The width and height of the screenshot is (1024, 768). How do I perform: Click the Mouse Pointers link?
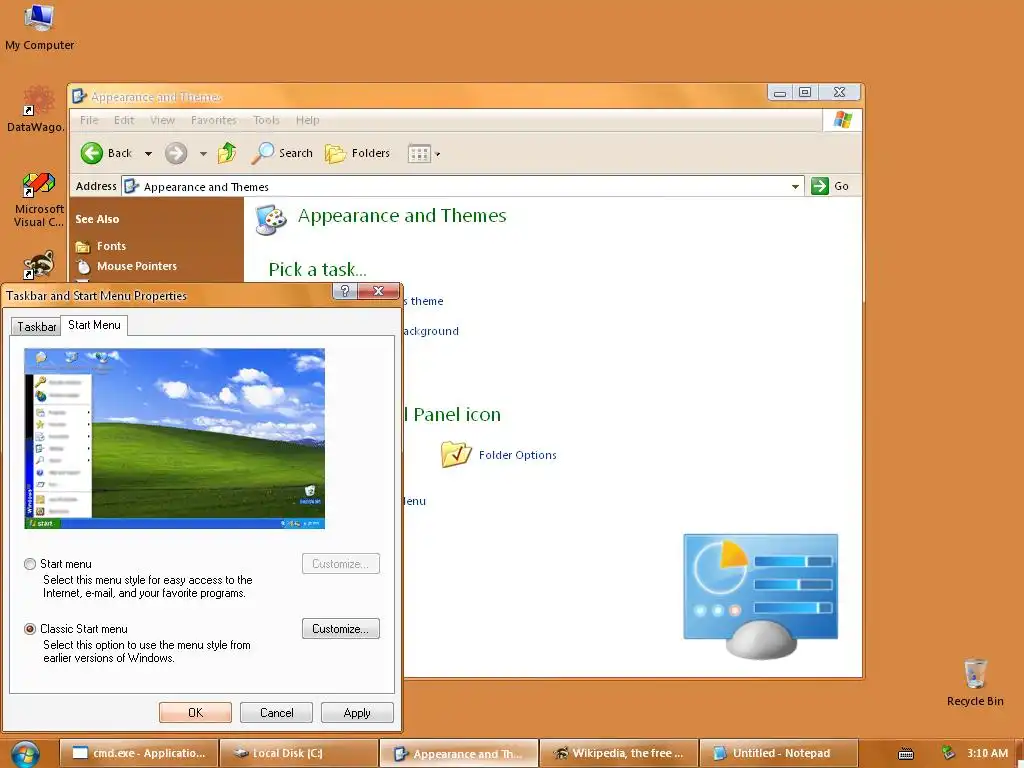(x=137, y=266)
